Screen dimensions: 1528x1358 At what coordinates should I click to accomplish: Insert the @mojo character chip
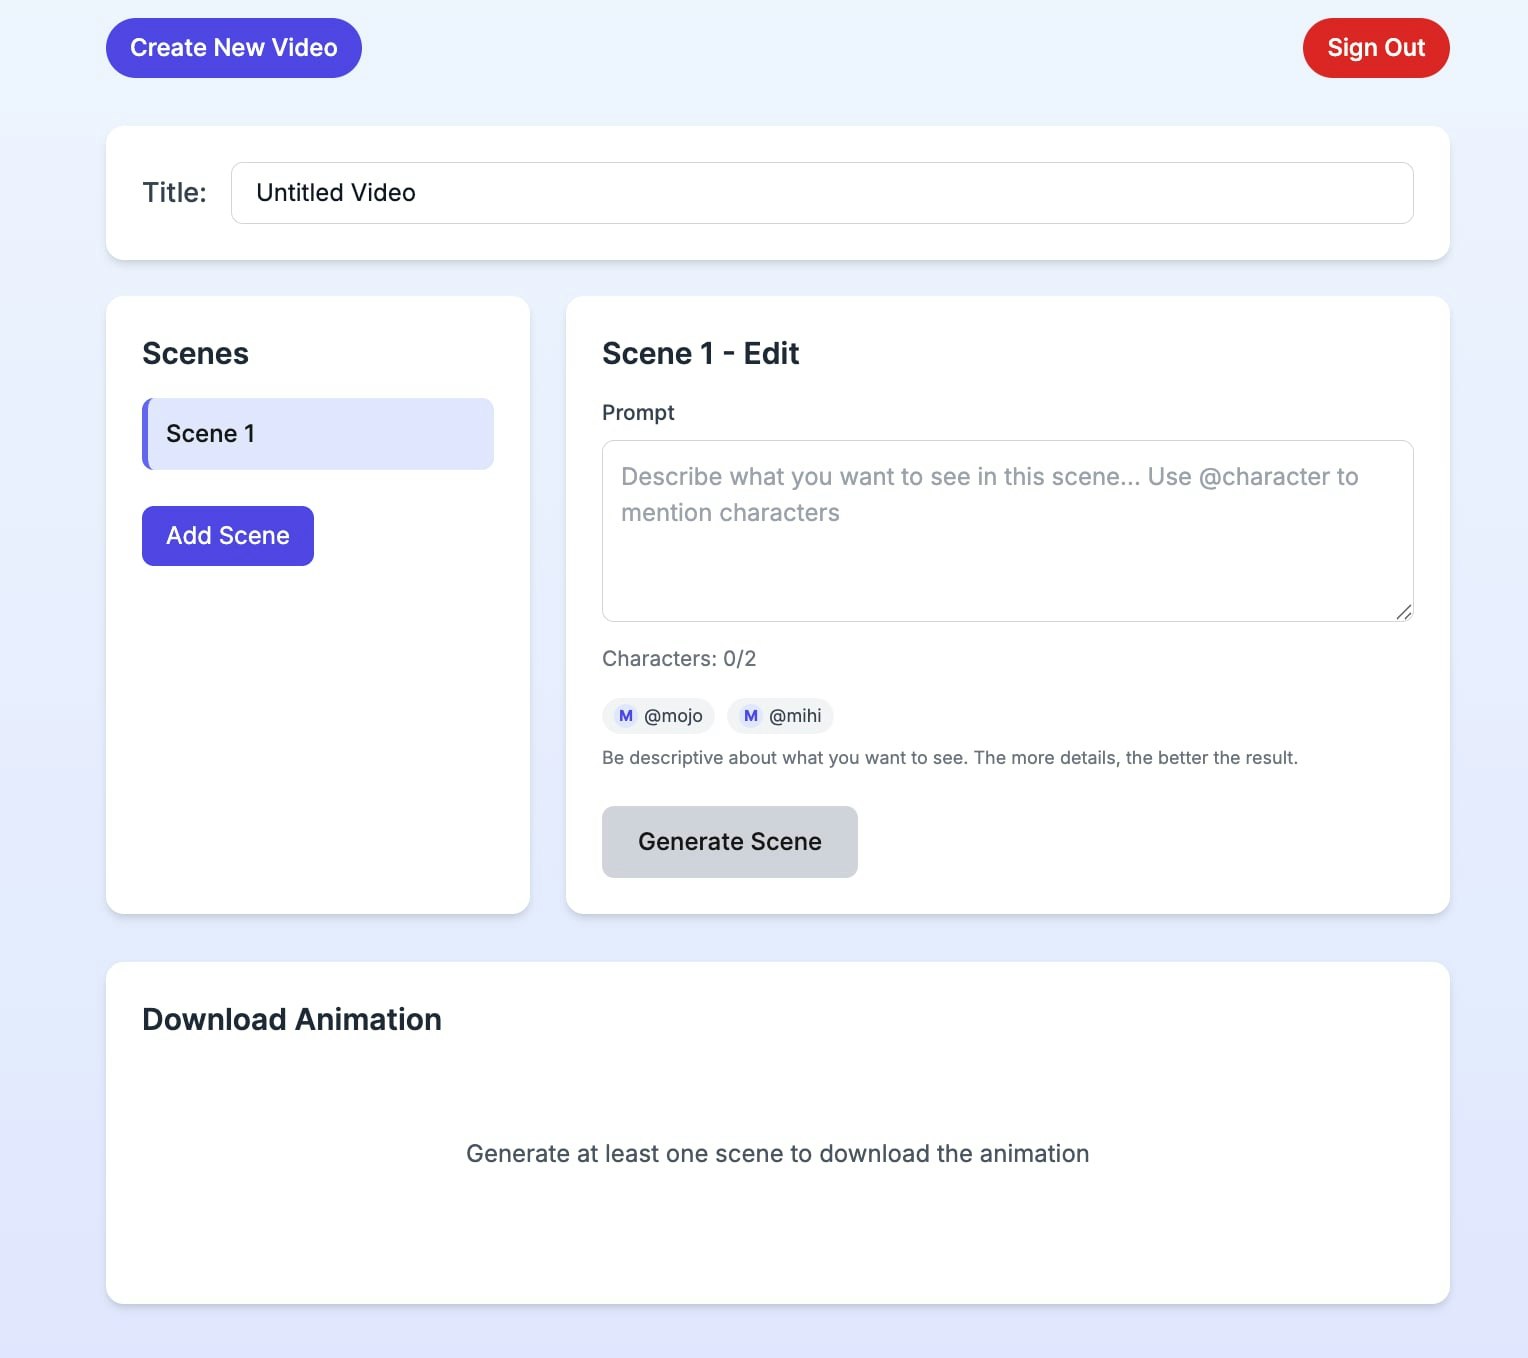(x=659, y=716)
